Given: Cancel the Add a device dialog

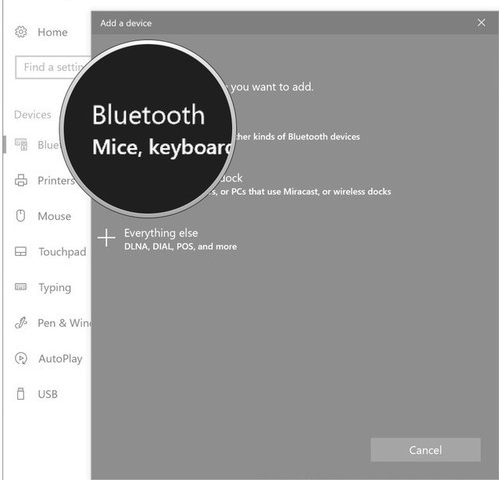Looking at the screenshot, I should tap(426, 450).
